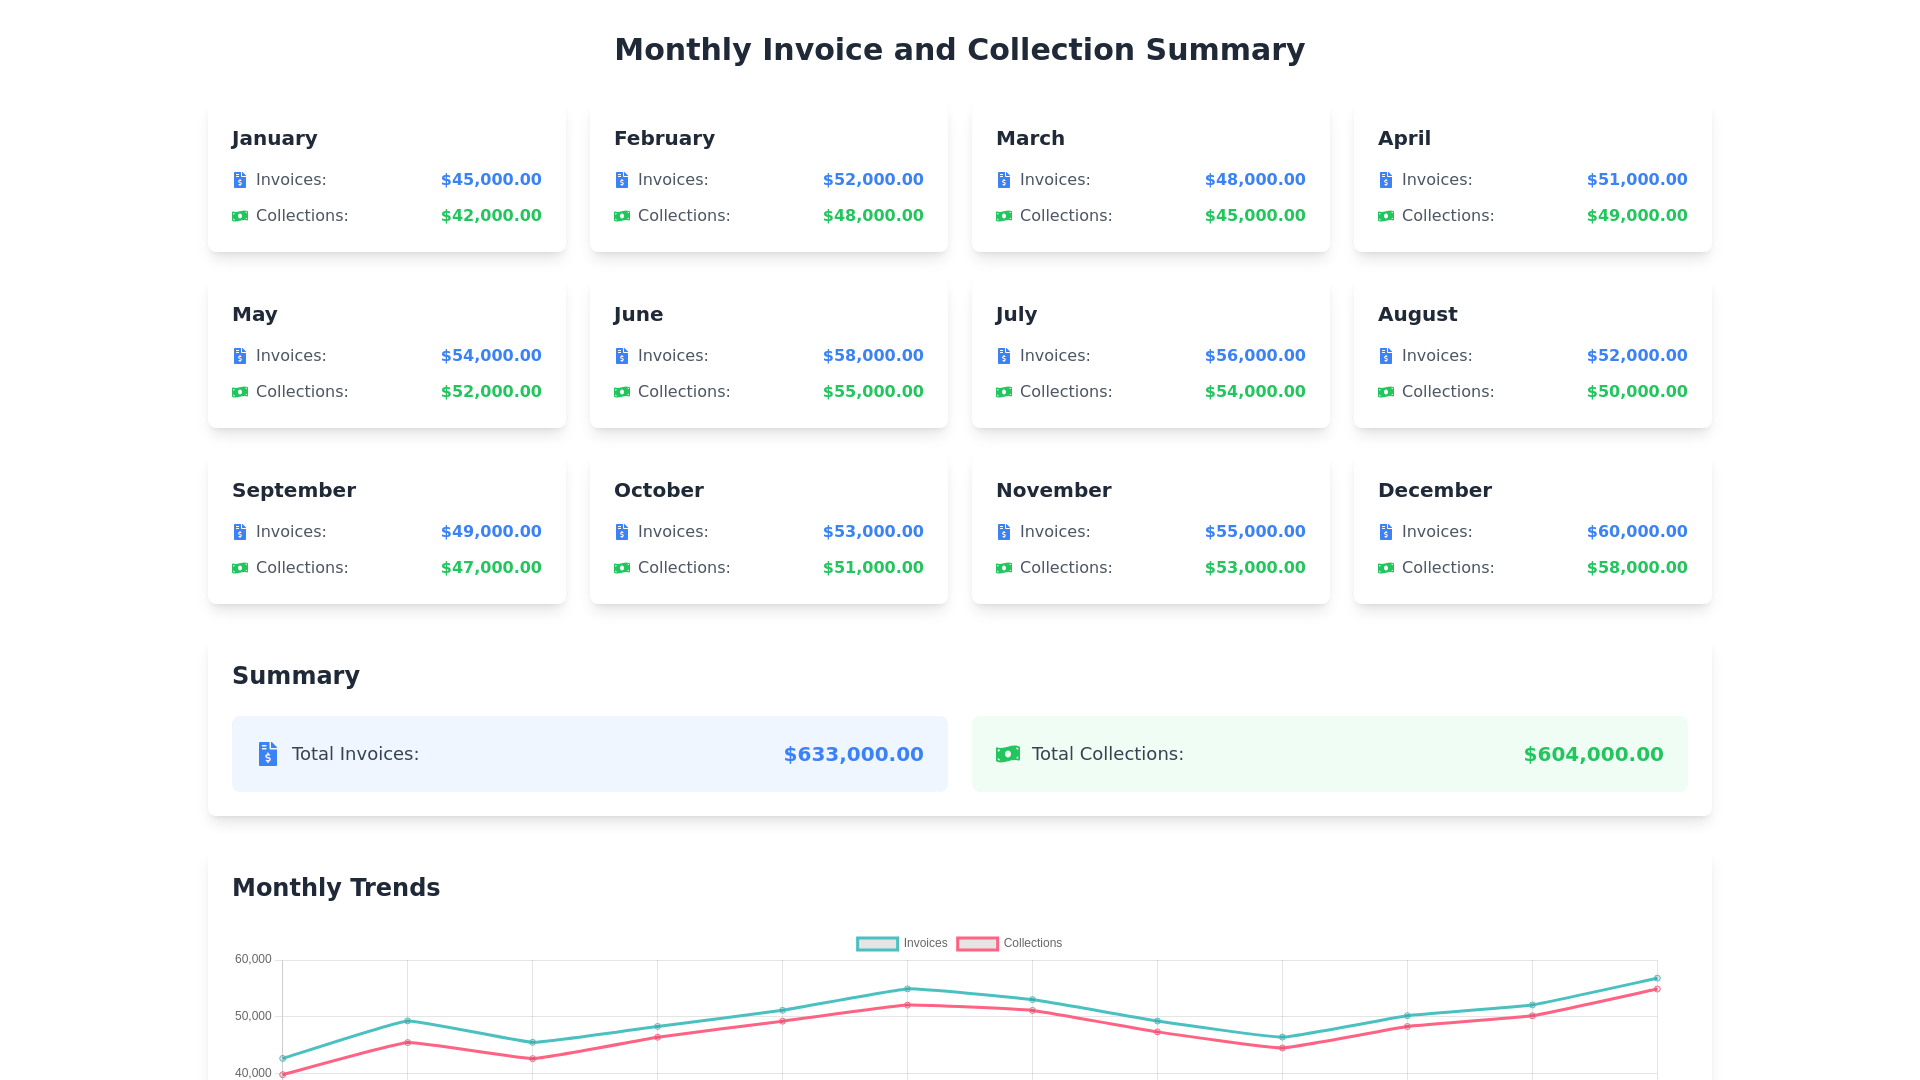Click the June invoice document icon

tap(621, 356)
